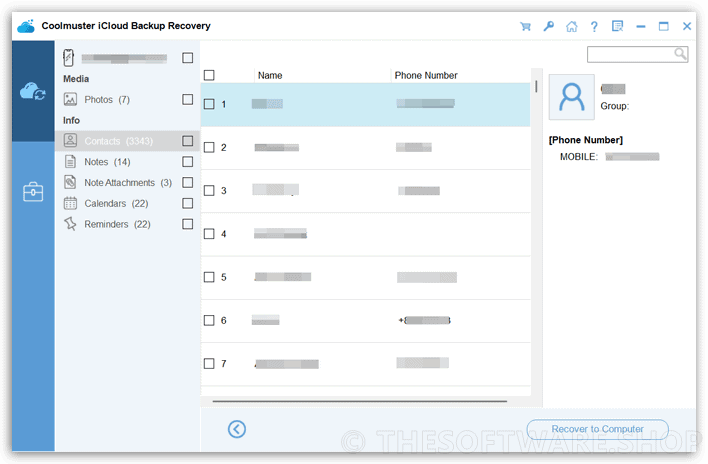Tick the Notes checkbox

(x=187, y=162)
